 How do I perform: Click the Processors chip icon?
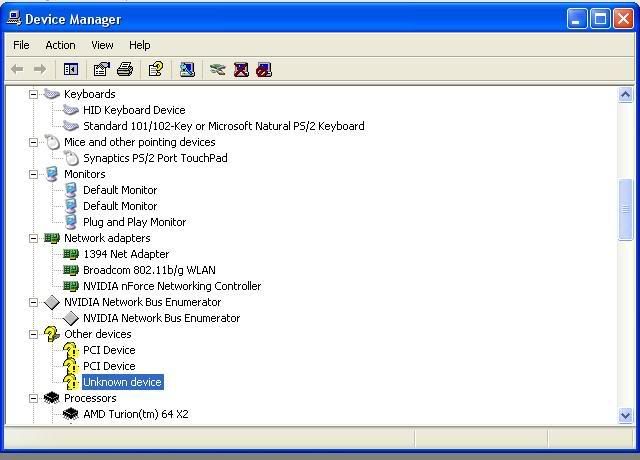[x=52, y=398]
